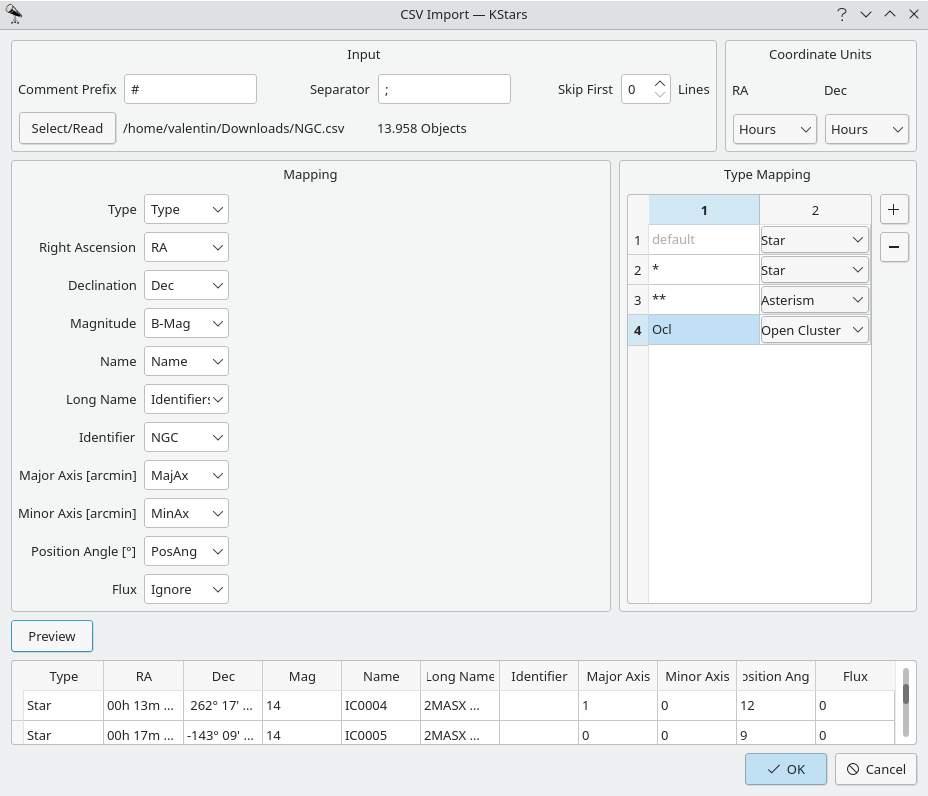Increase the Skip First lines value
This screenshot has height=796, width=928.
pyautogui.click(x=660, y=83)
